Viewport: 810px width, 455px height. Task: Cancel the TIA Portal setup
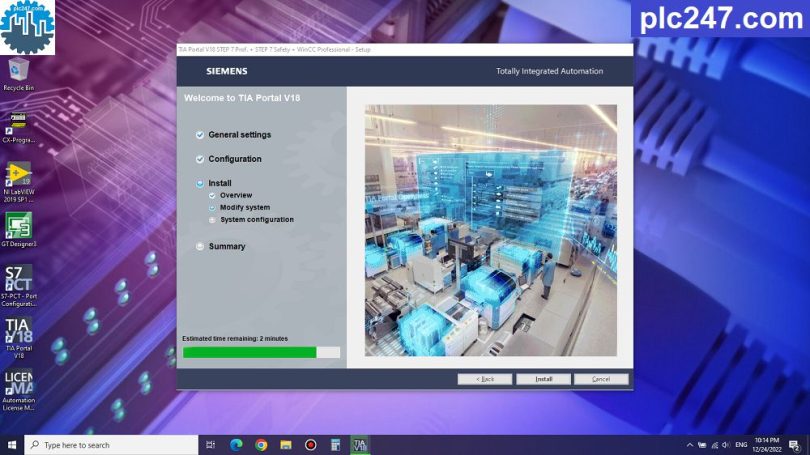click(601, 379)
